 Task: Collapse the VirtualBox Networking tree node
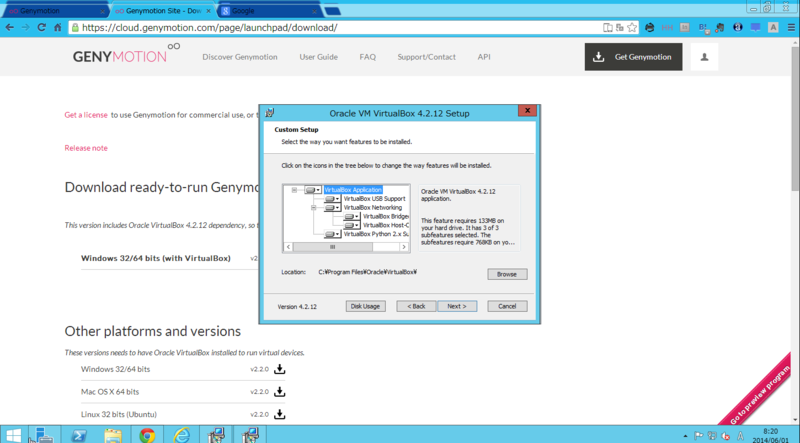pyautogui.click(x=314, y=208)
